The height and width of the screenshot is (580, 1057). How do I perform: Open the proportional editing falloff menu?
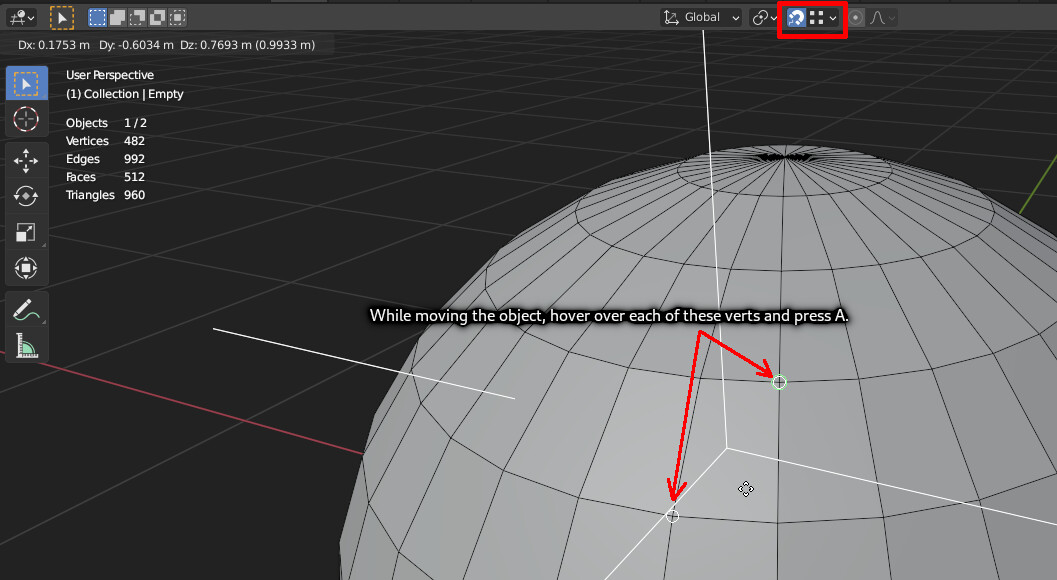(x=891, y=17)
